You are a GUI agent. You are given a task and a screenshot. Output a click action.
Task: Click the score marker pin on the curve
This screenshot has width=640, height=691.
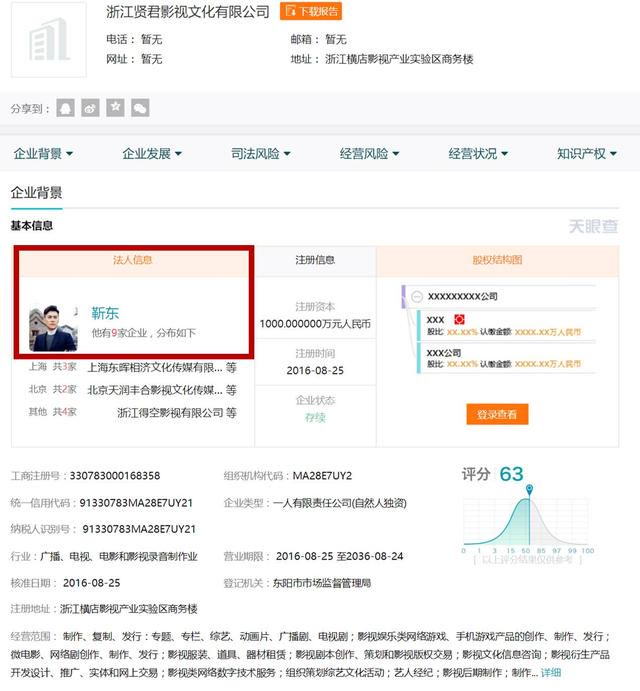tap(529, 489)
